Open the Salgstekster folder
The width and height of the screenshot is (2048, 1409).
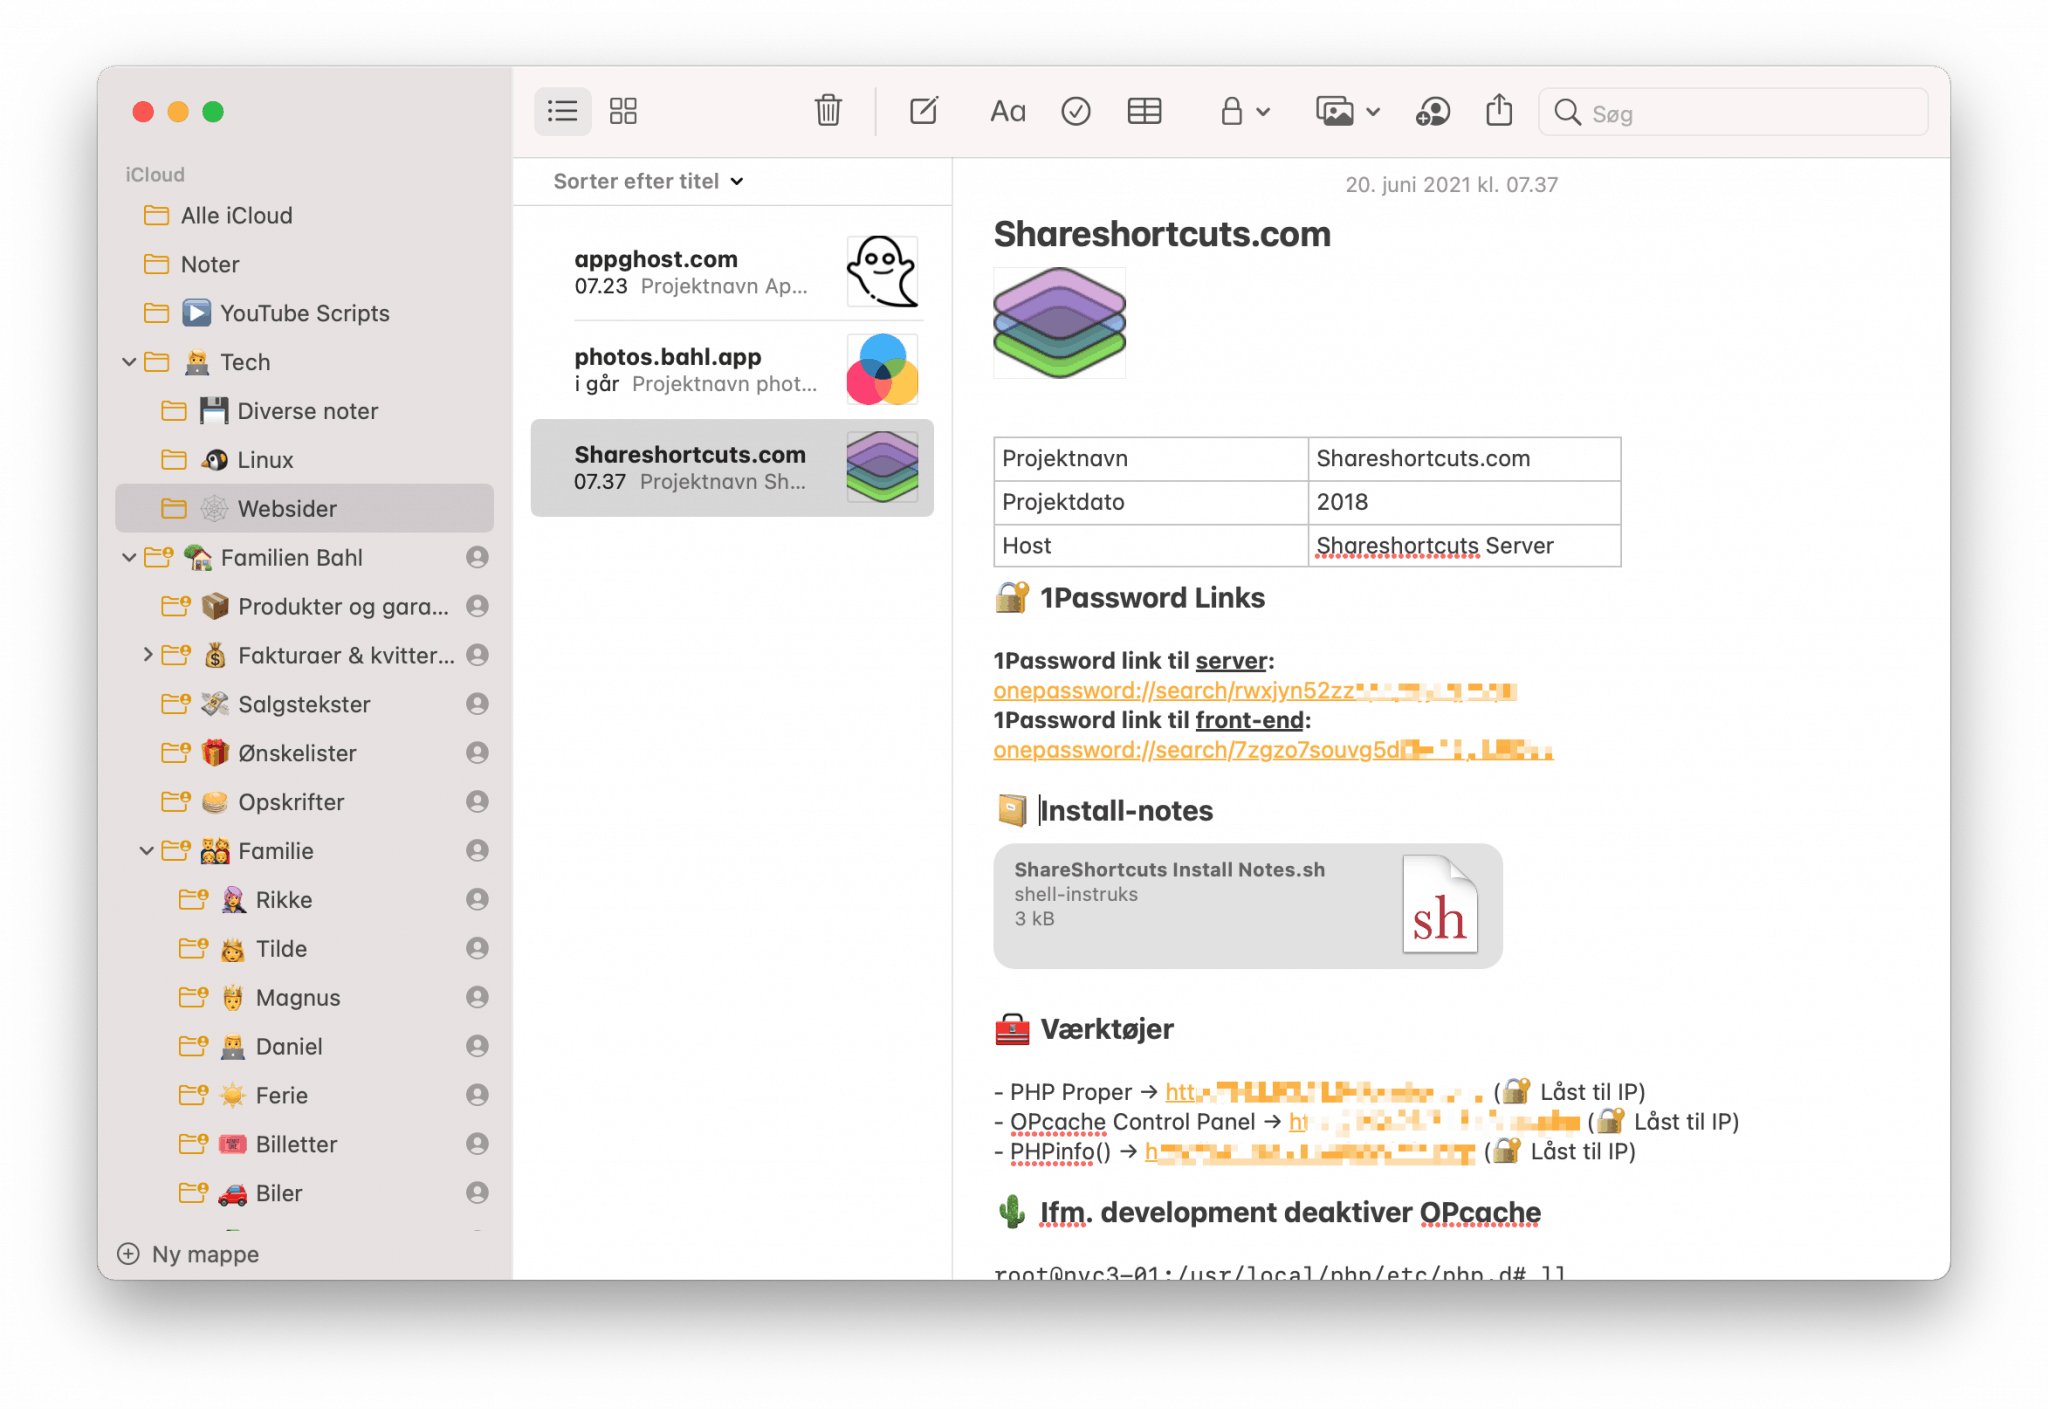[x=305, y=705]
